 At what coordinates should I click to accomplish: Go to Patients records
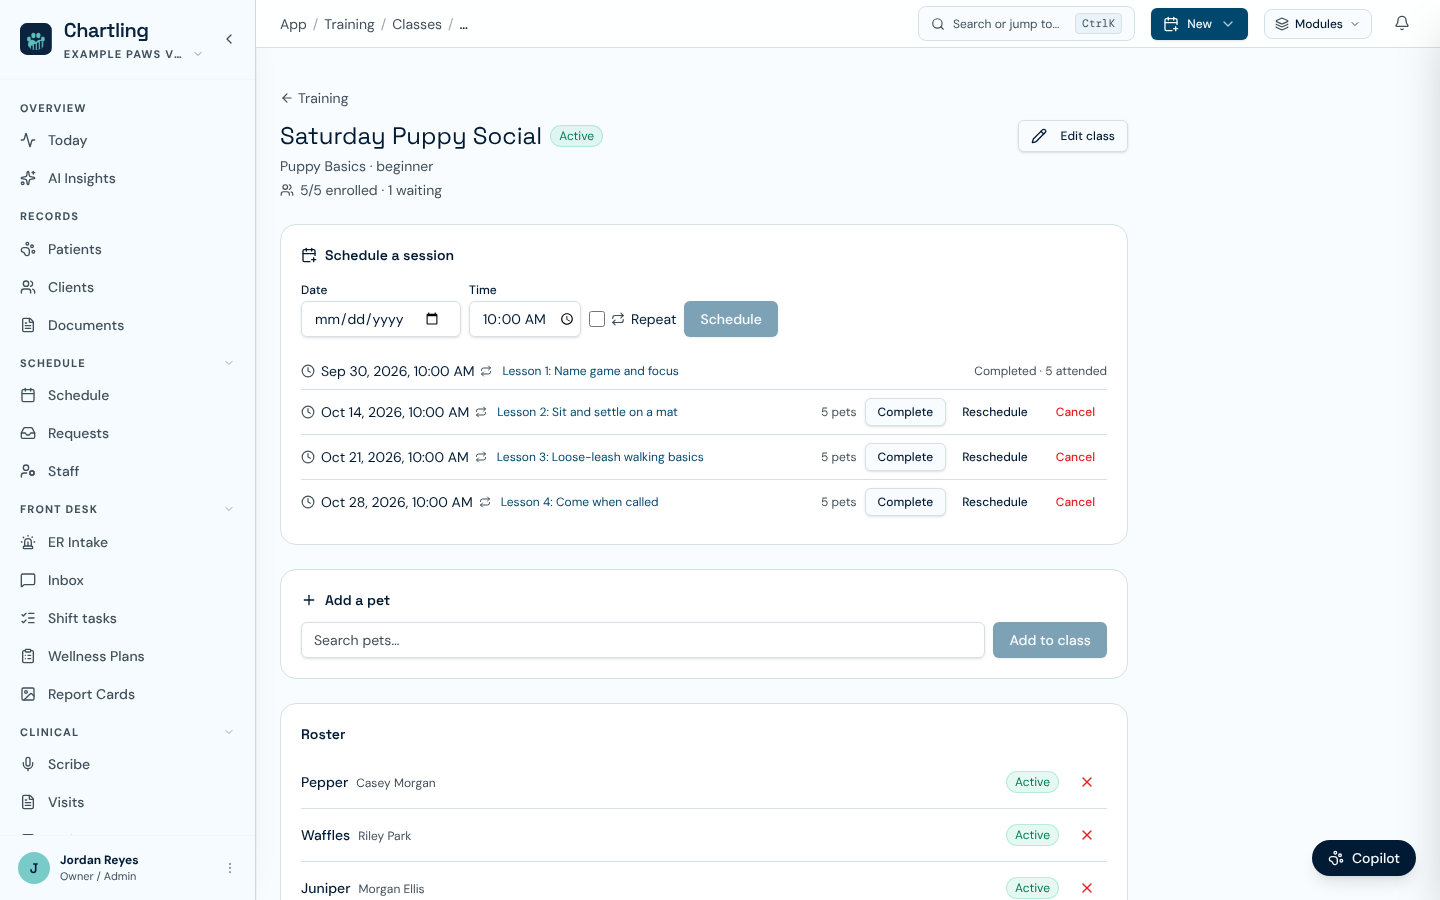[x=127, y=249]
